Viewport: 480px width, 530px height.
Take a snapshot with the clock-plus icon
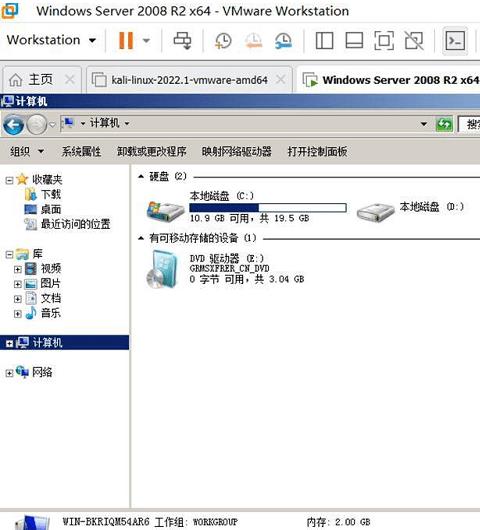(223, 41)
